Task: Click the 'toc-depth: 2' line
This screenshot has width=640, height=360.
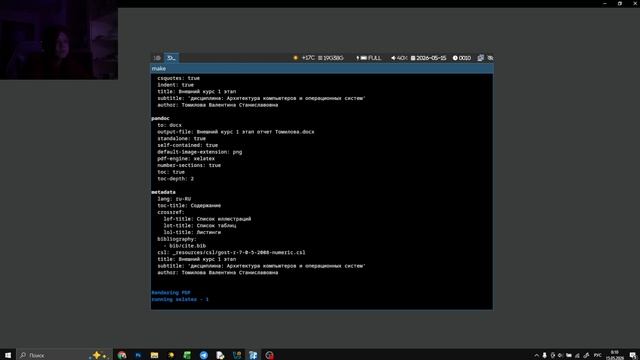Action: [x=176, y=179]
